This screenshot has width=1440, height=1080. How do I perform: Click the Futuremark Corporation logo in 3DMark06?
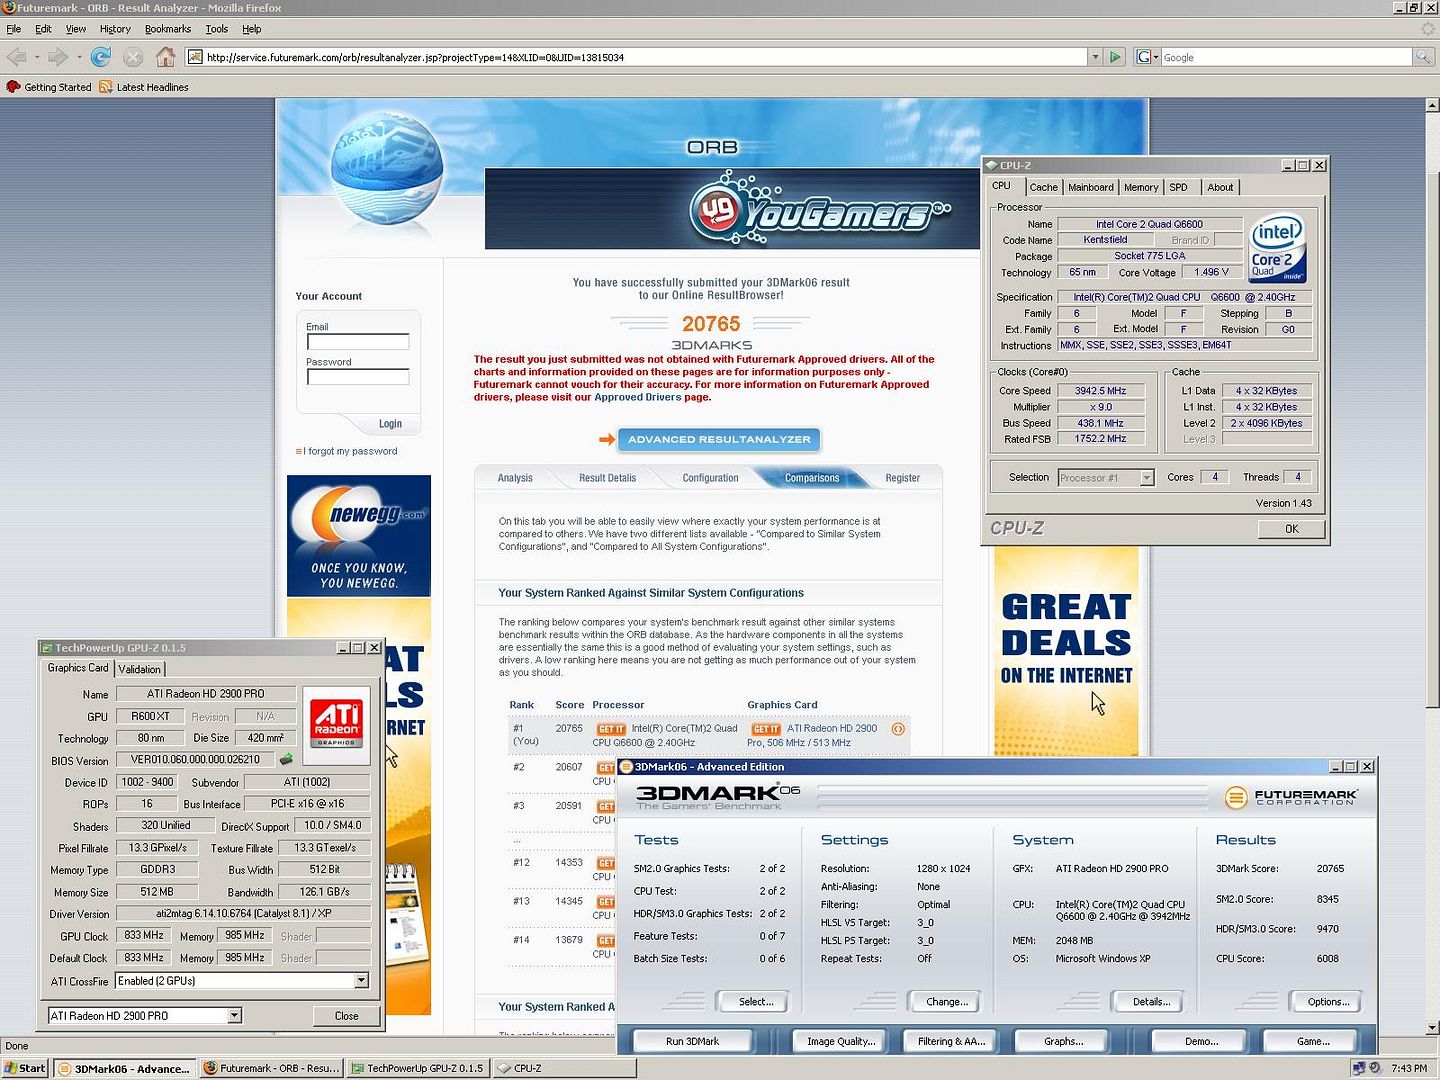coord(1291,797)
